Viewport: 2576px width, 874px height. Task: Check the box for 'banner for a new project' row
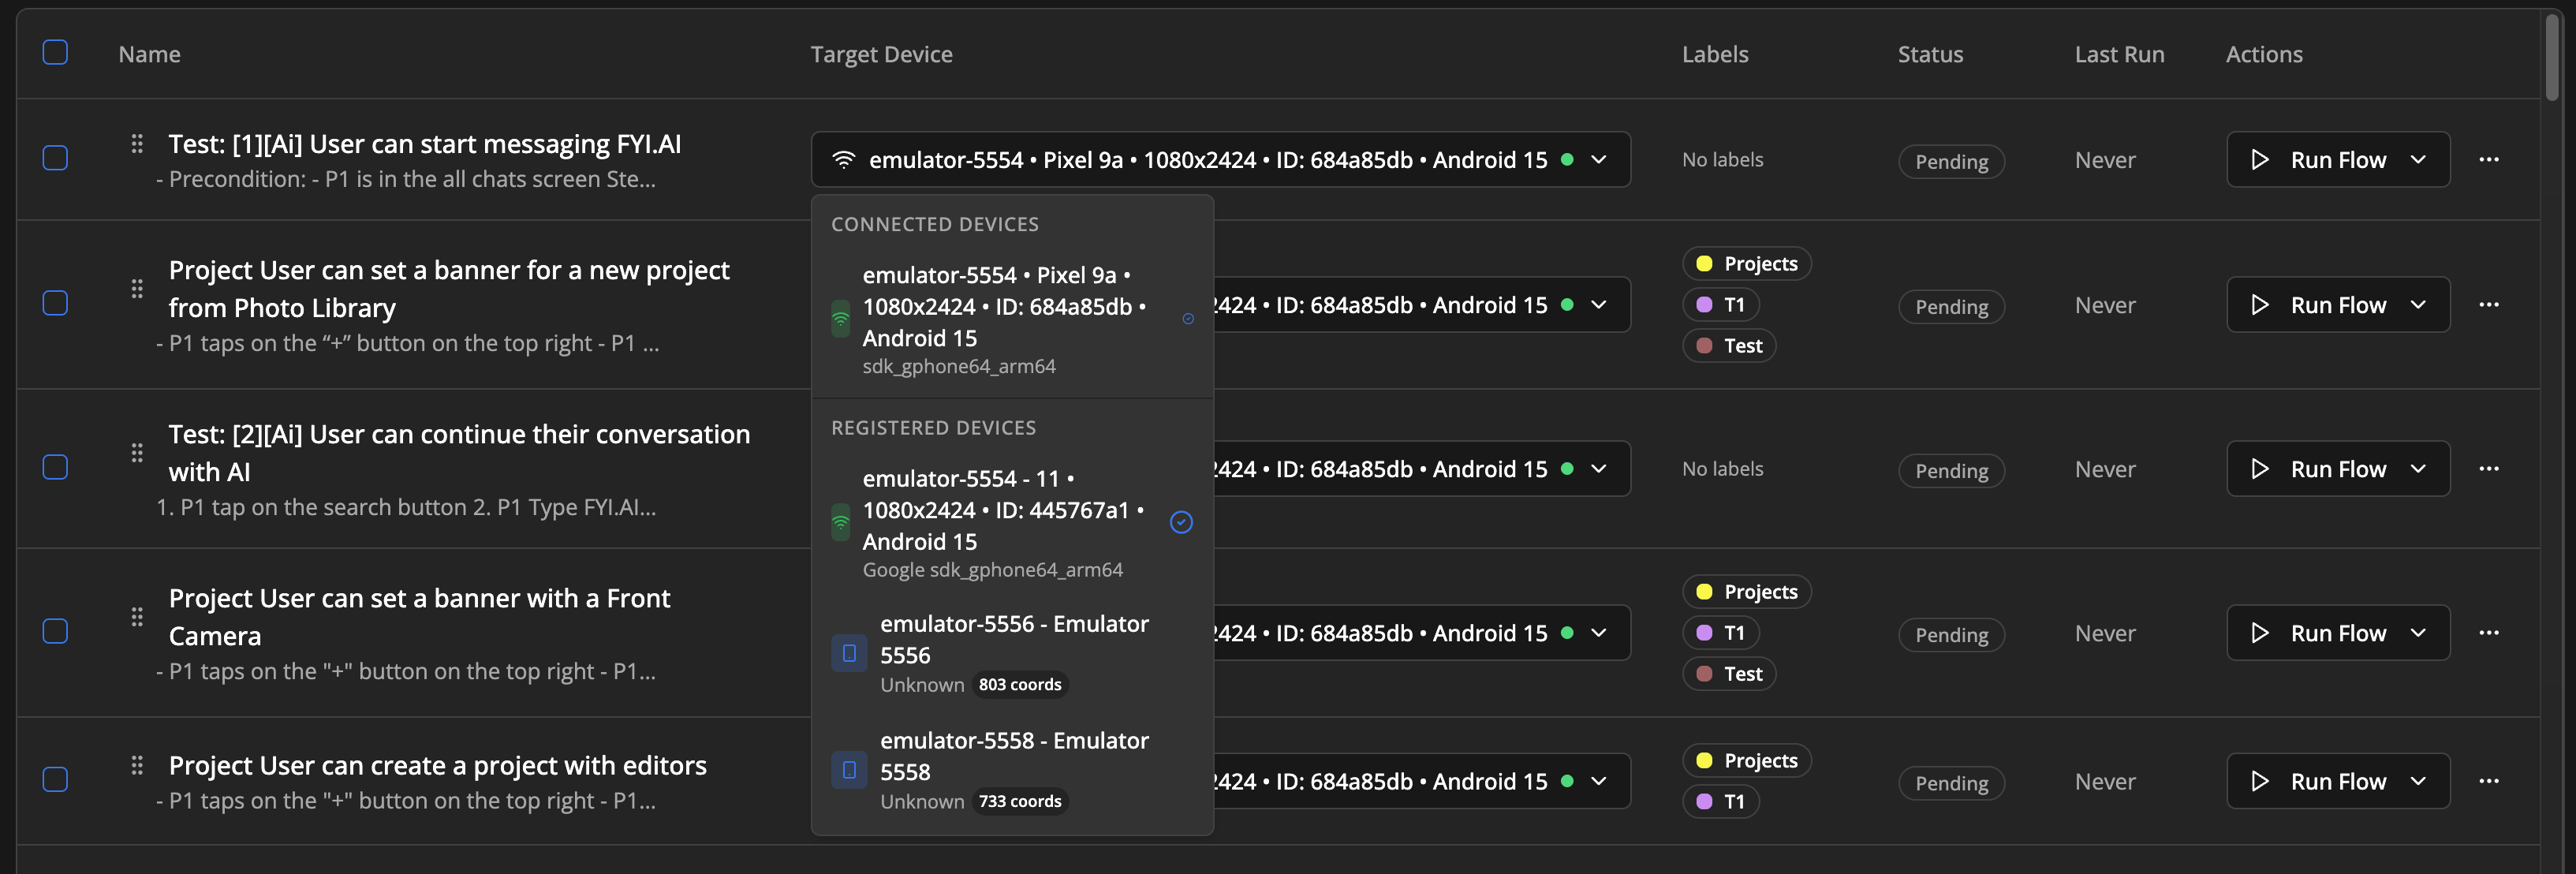click(55, 304)
